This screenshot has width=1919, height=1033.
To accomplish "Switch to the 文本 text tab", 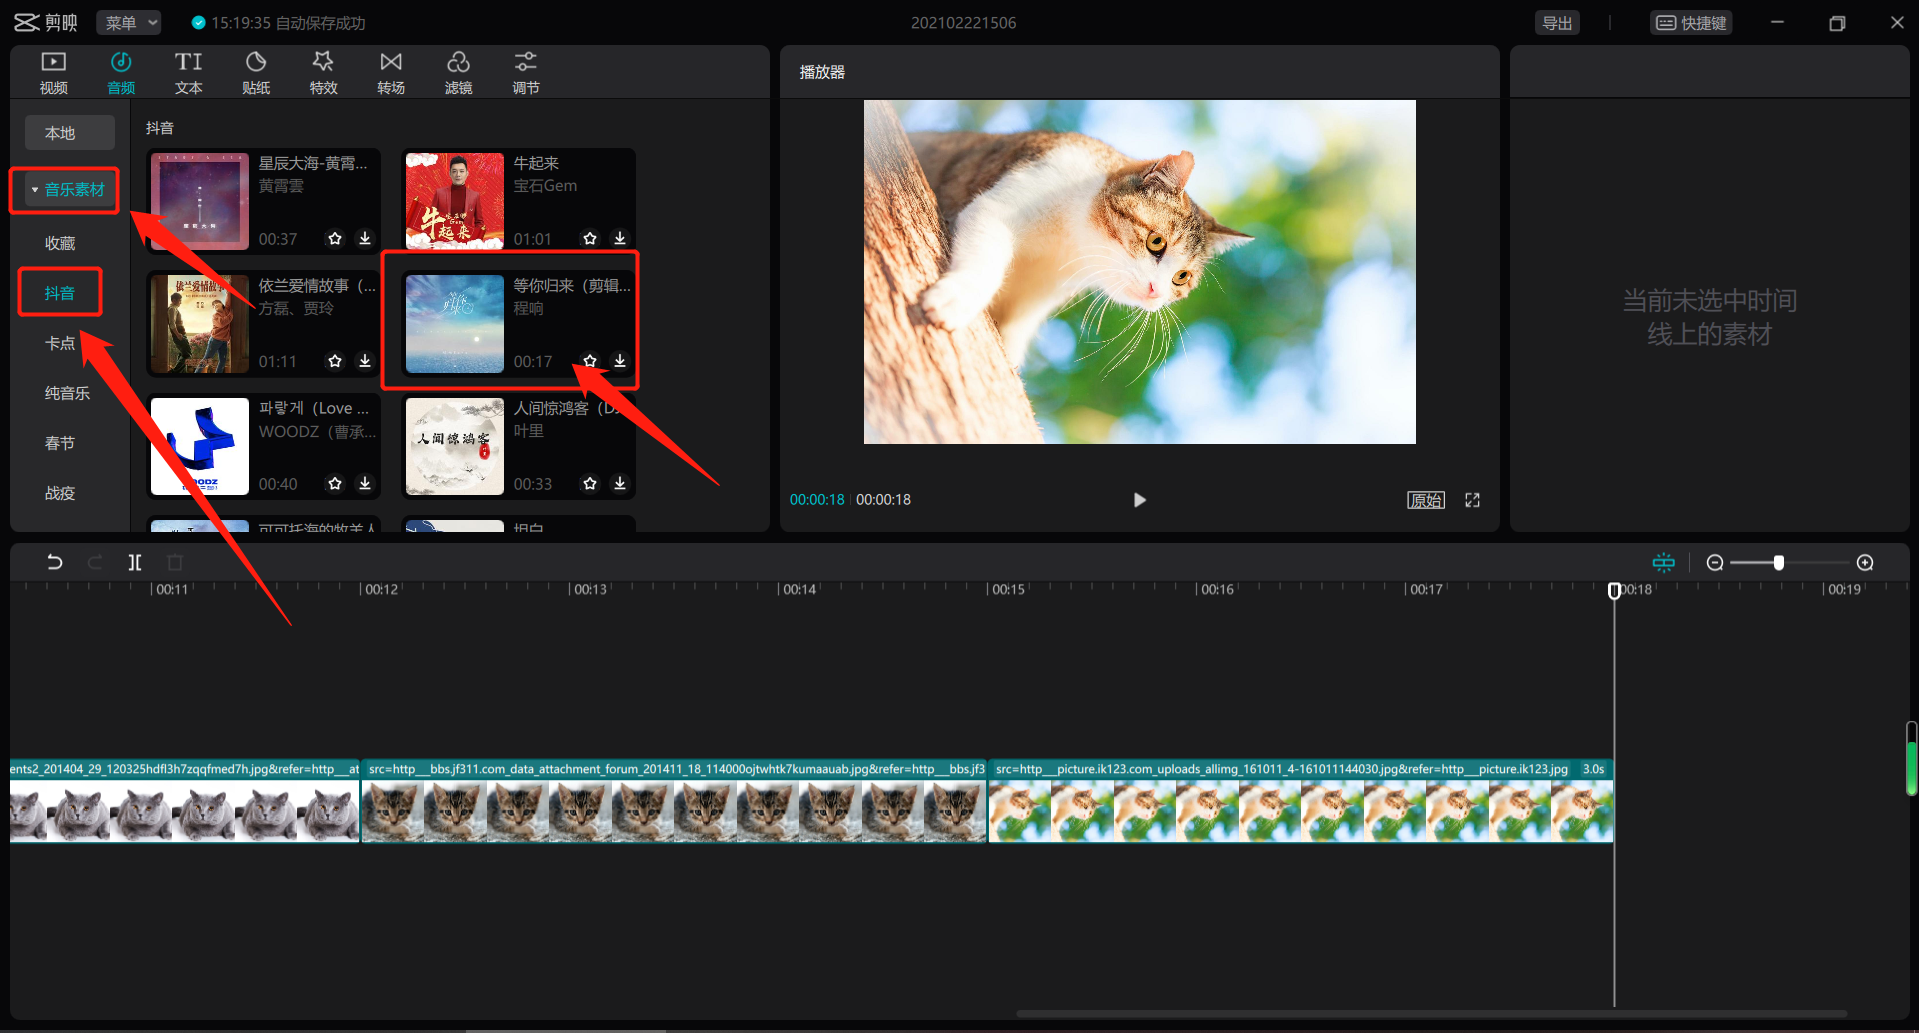I will point(188,73).
